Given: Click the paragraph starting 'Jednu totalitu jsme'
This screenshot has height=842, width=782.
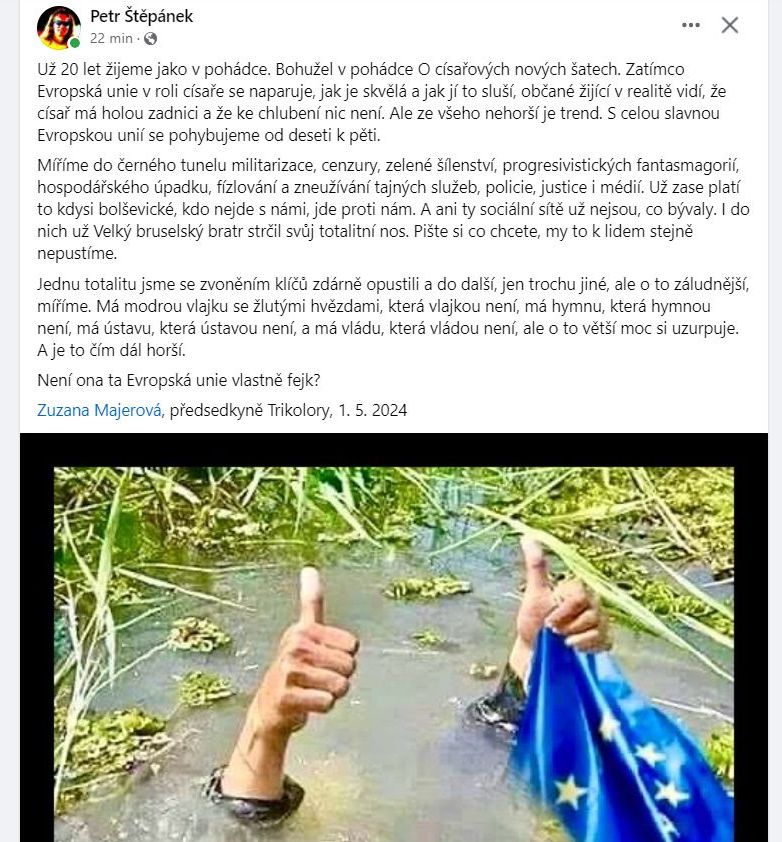Looking at the screenshot, I should coord(393,317).
